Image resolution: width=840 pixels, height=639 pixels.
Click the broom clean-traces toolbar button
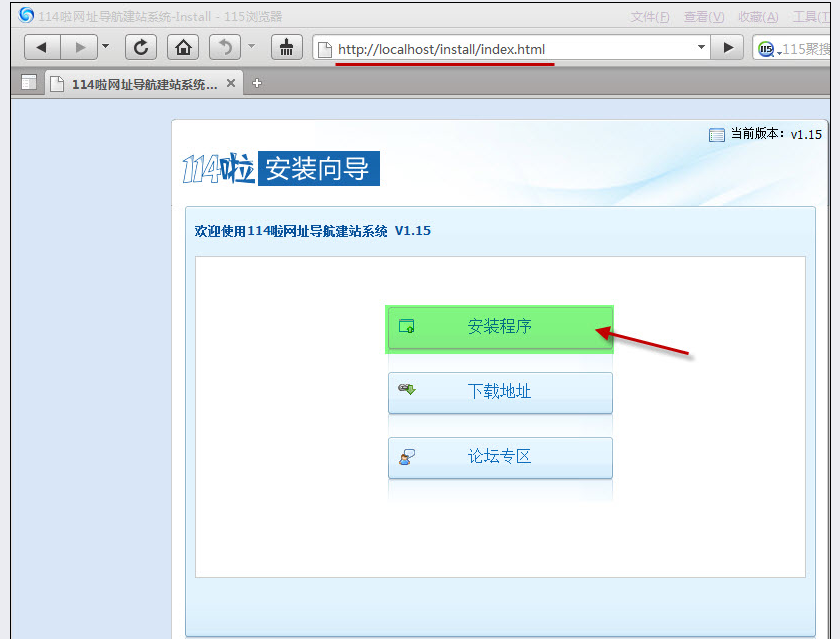287,48
